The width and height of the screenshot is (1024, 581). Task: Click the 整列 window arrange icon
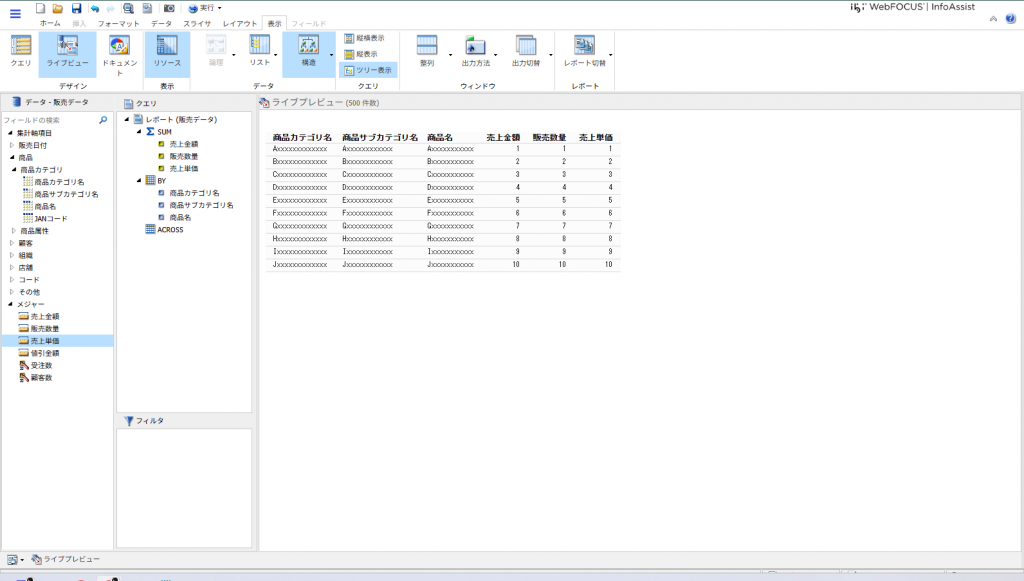[427, 52]
